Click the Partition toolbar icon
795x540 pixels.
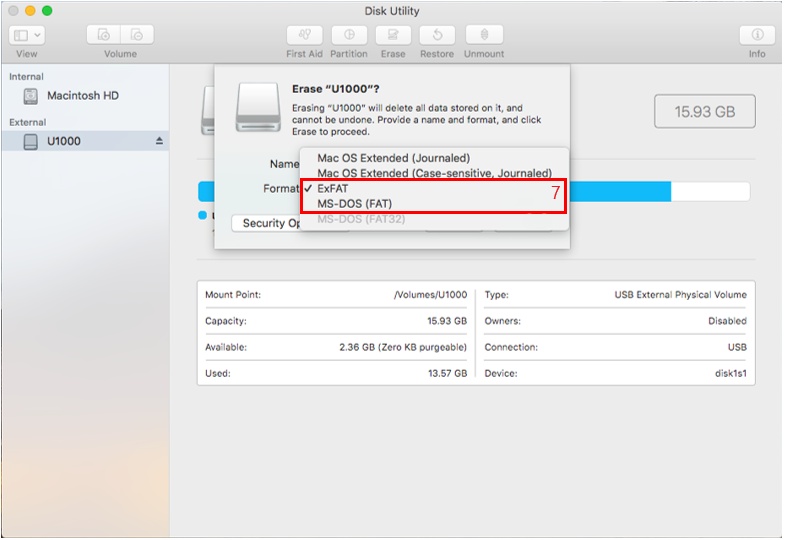tap(349, 35)
